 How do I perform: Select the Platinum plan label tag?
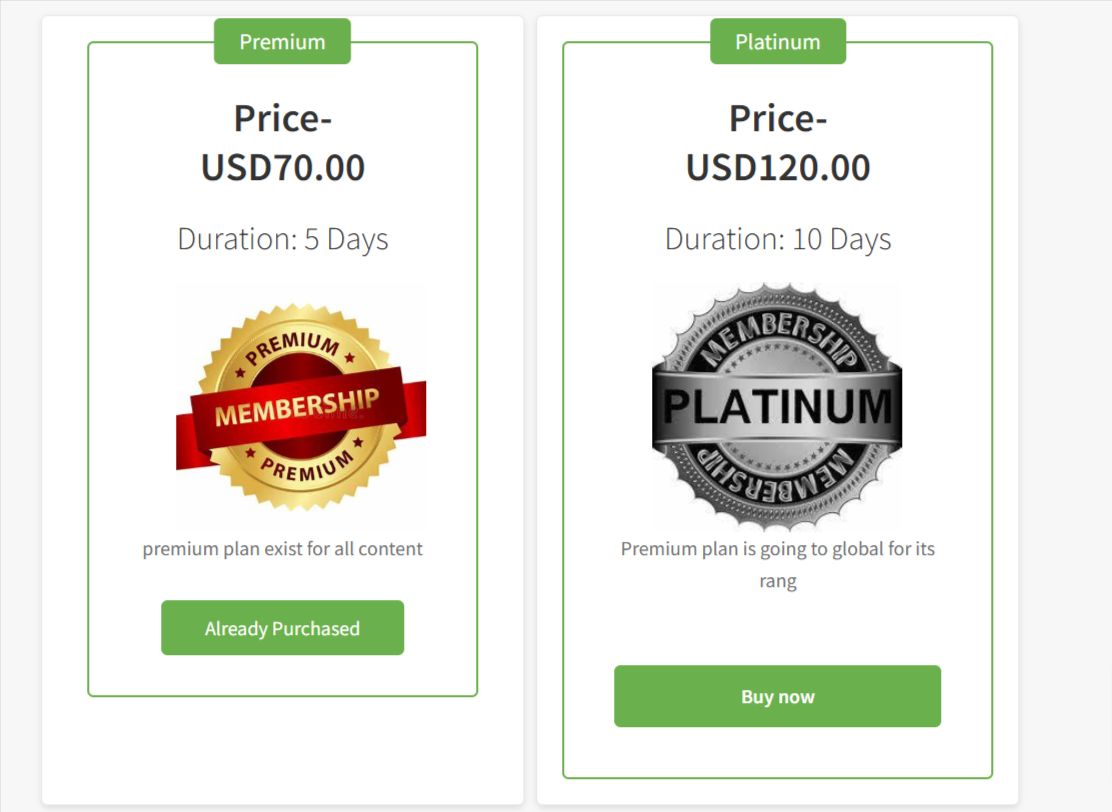click(x=777, y=42)
